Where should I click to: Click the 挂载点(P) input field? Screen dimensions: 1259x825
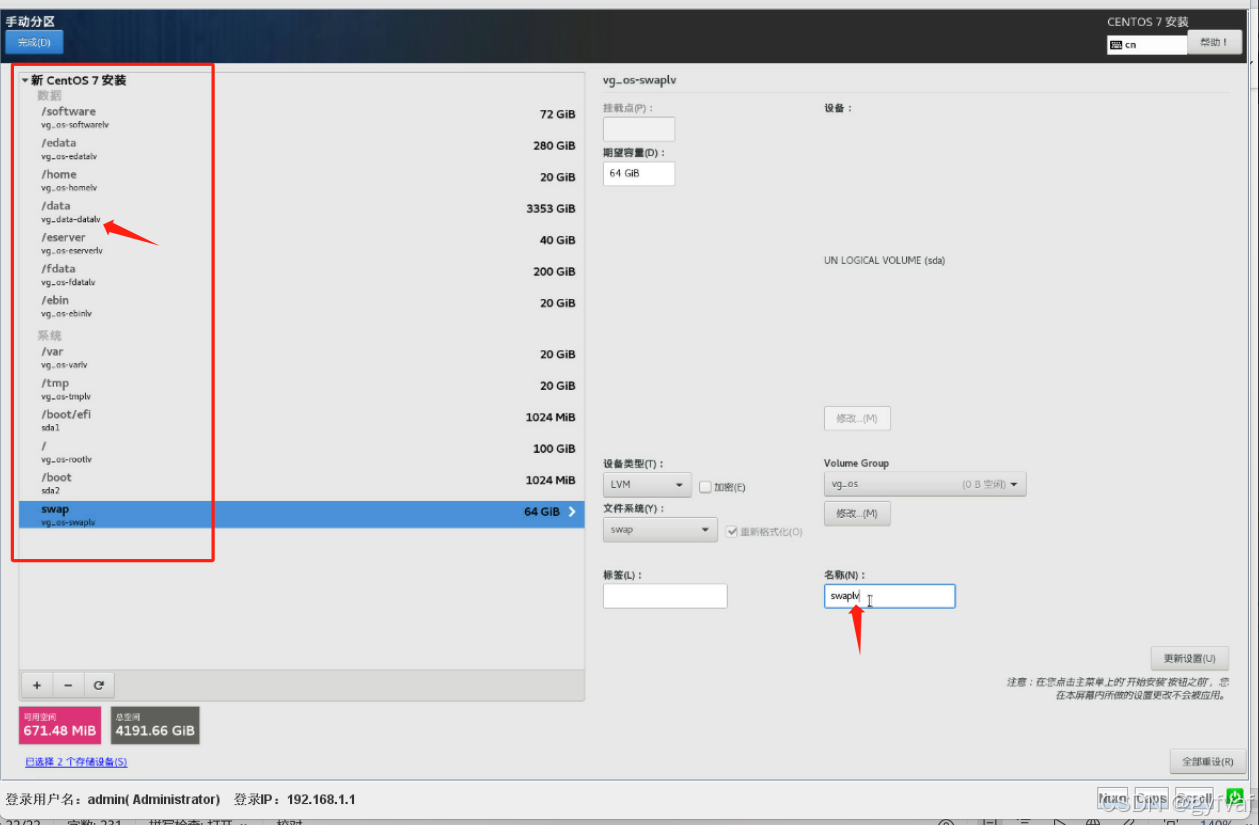(x=639, y=129)
